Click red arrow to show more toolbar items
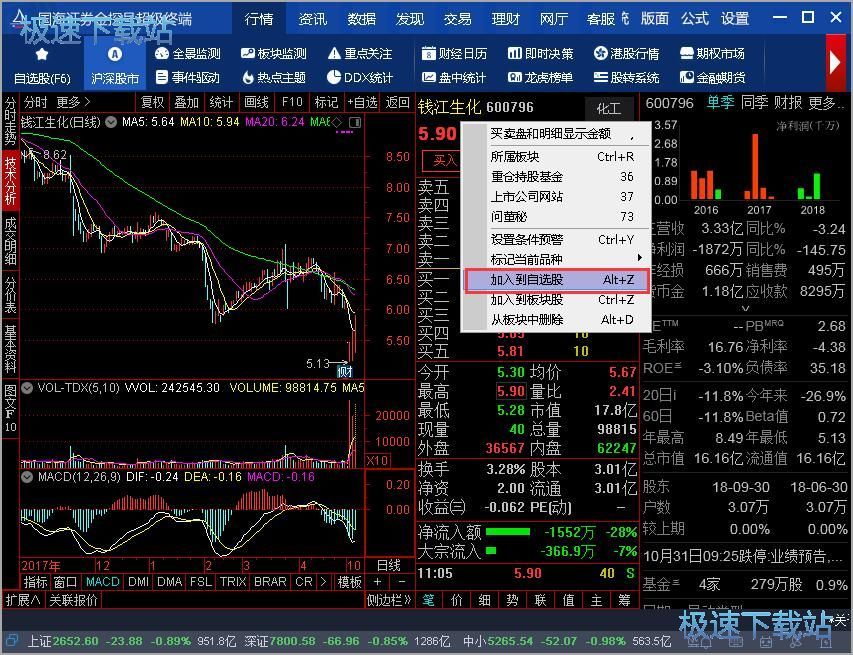 coord(836,63)
